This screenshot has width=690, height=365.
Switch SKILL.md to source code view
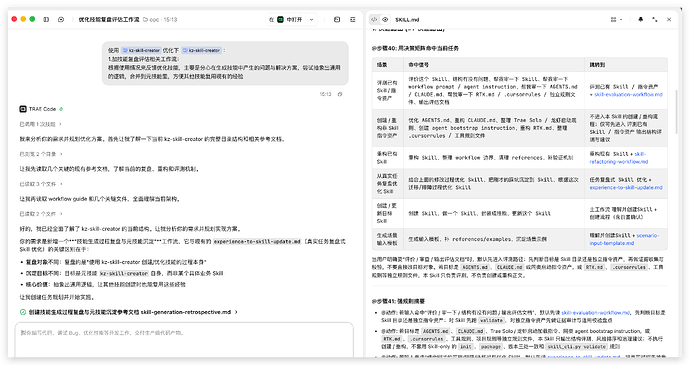pyautogui.click(x=374, y=19)
